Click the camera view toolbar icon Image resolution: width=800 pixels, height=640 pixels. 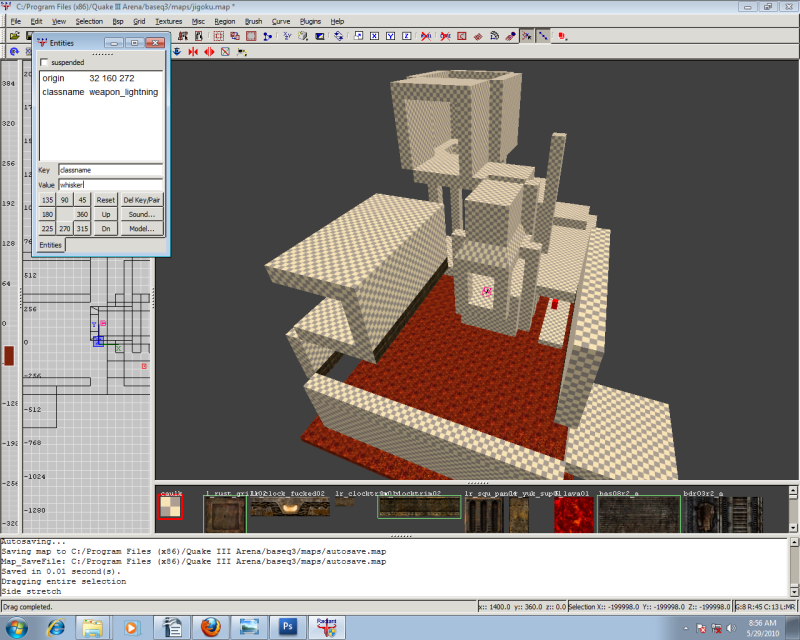[x=320, y=36]
